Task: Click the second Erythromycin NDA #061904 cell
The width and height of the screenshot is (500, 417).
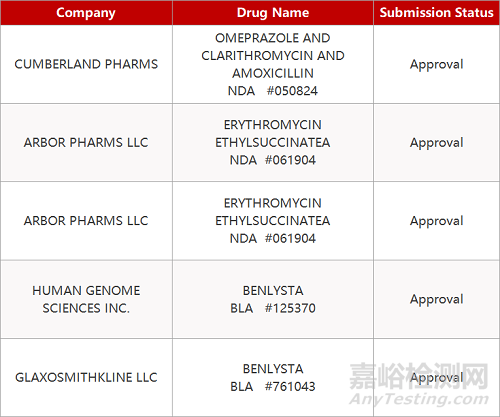Action: tap(273, 221)
